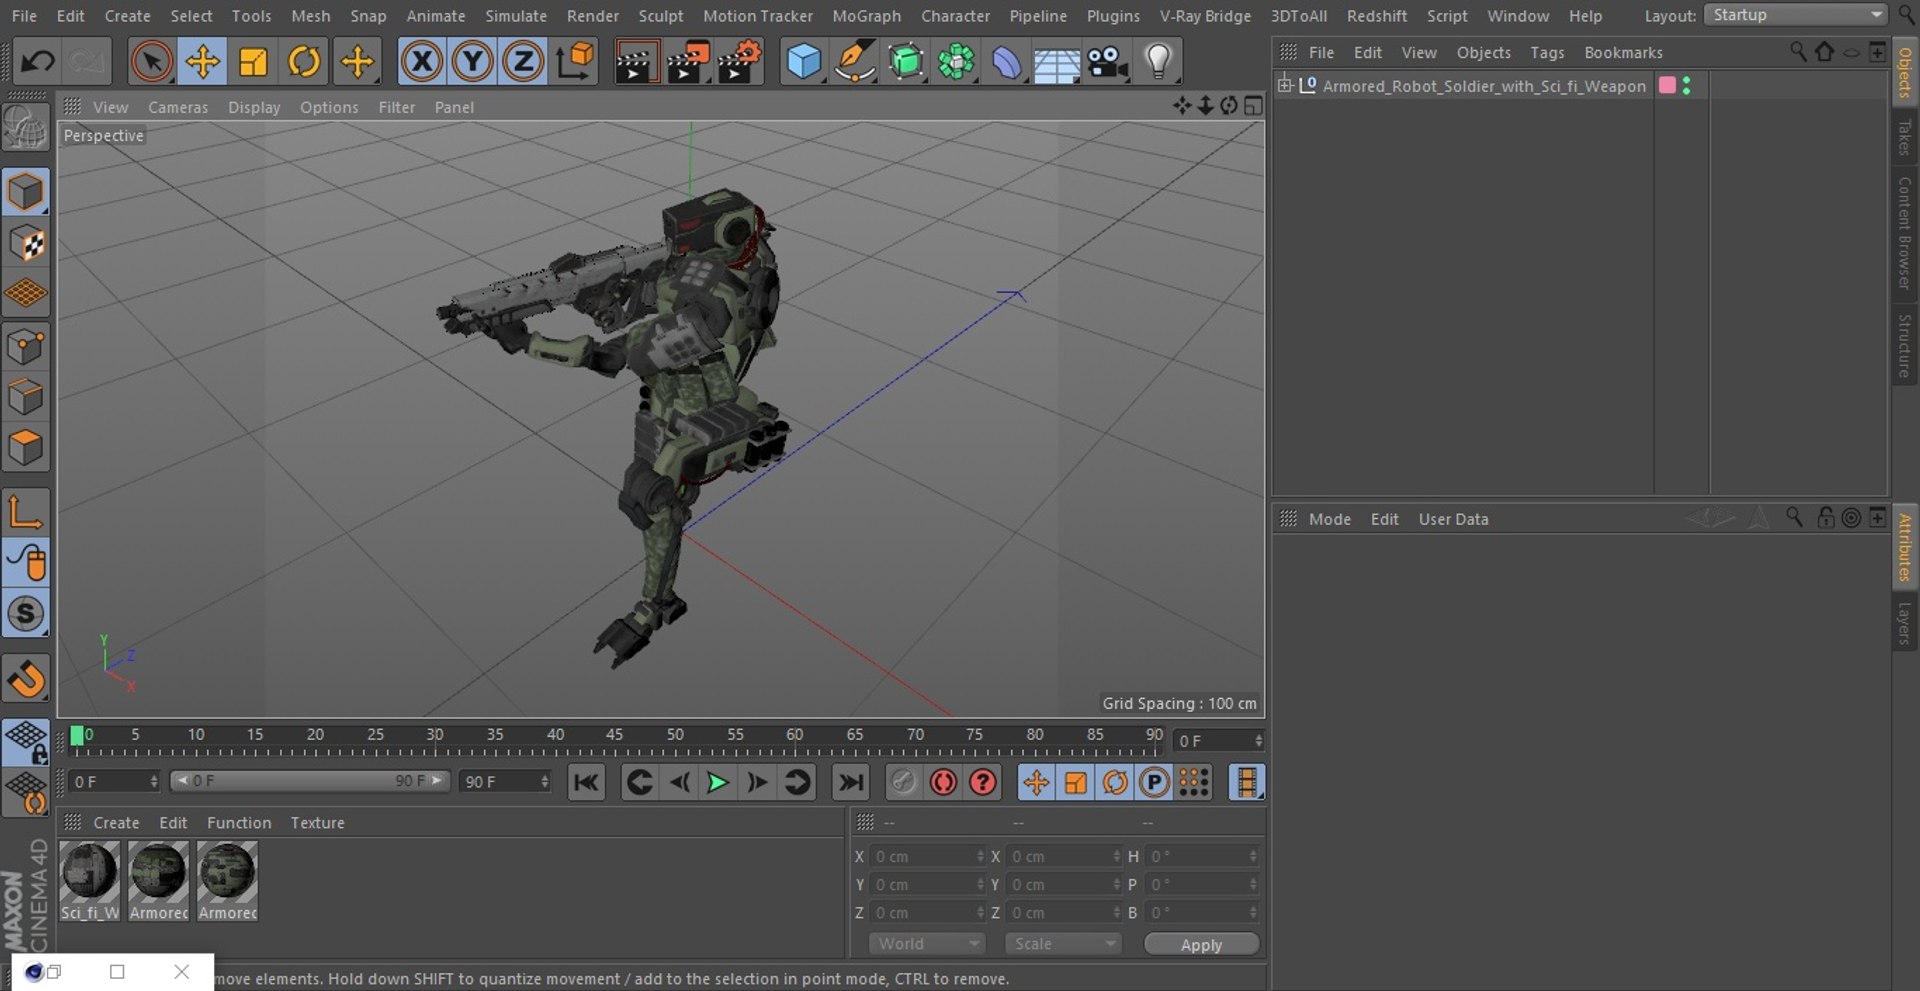
Task: Toggle X axis lock
Action: 422,62
